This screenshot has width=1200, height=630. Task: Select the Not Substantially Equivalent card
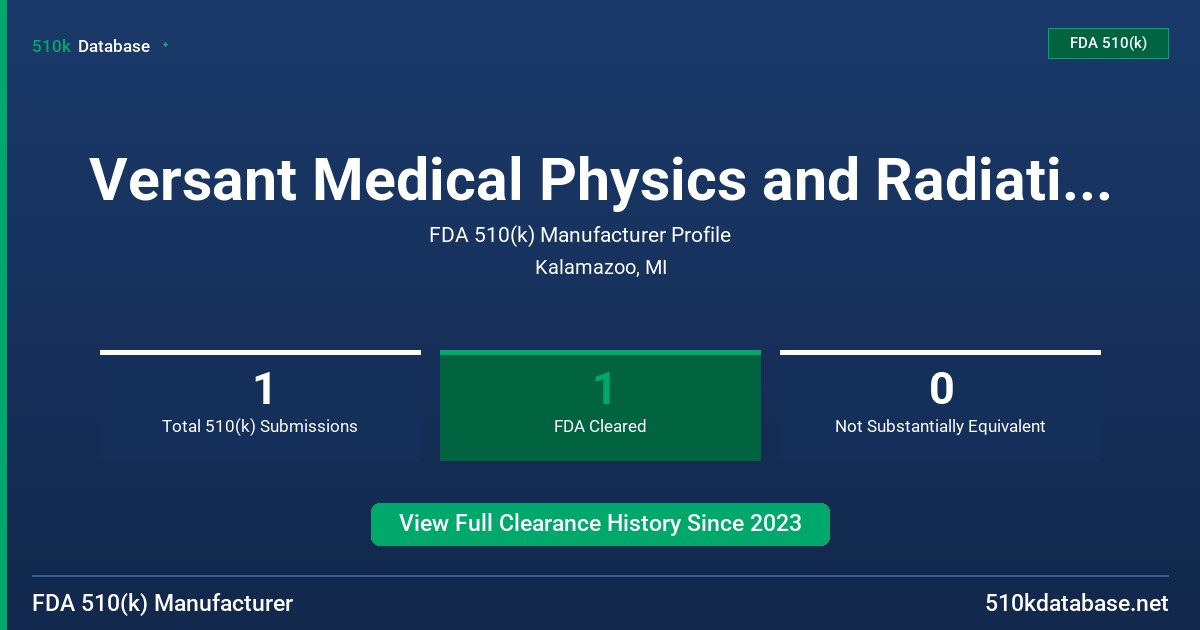[x=940, y=405]
